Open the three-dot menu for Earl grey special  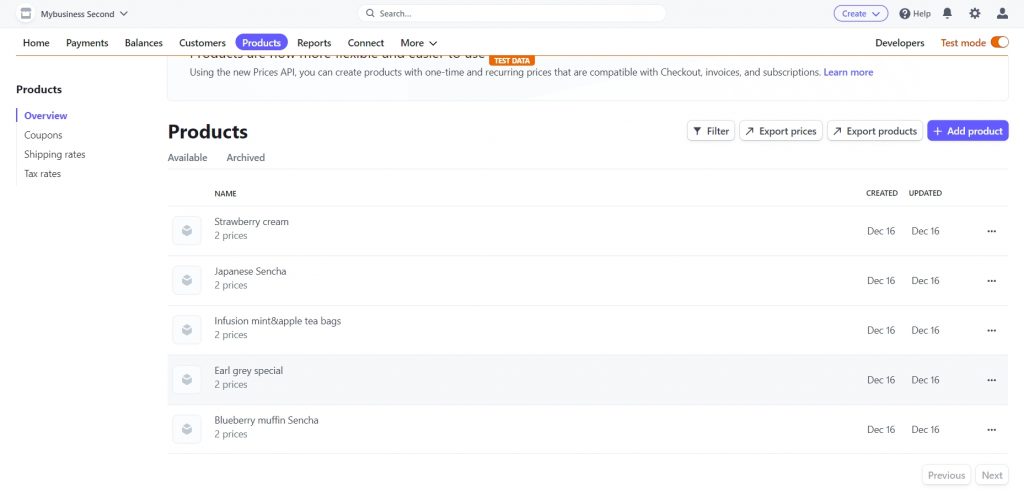[991, 380]
